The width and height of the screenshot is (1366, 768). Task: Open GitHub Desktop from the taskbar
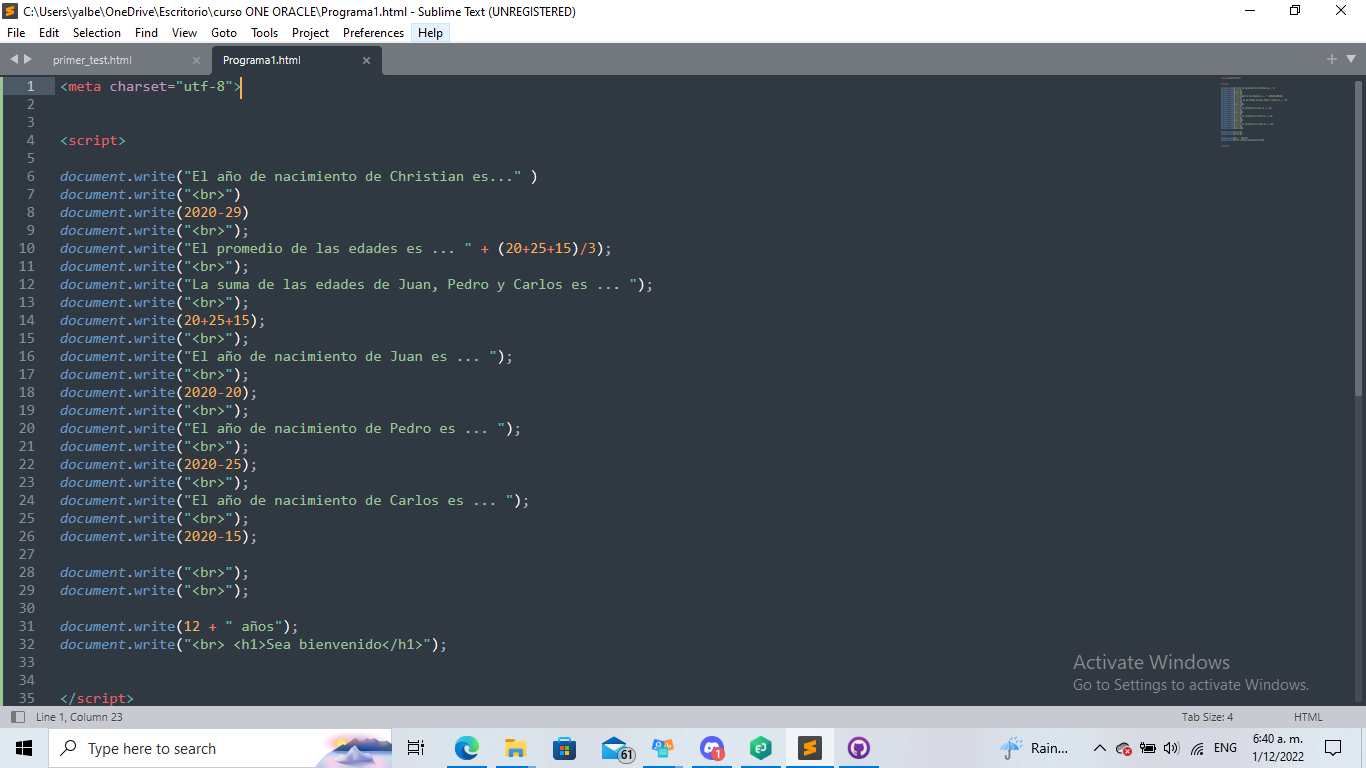pyautogui.click(x=859, y=748)
